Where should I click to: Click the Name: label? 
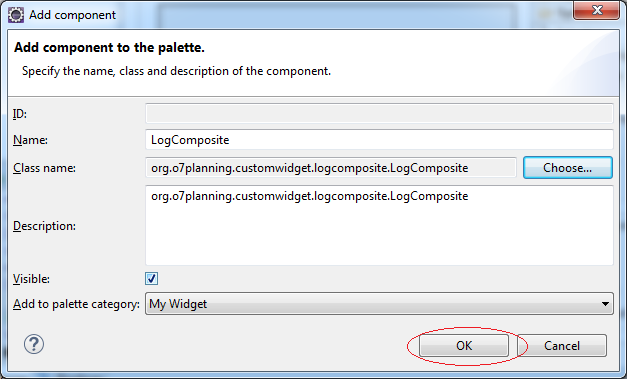pyautogui.click(x=30, y=140)
